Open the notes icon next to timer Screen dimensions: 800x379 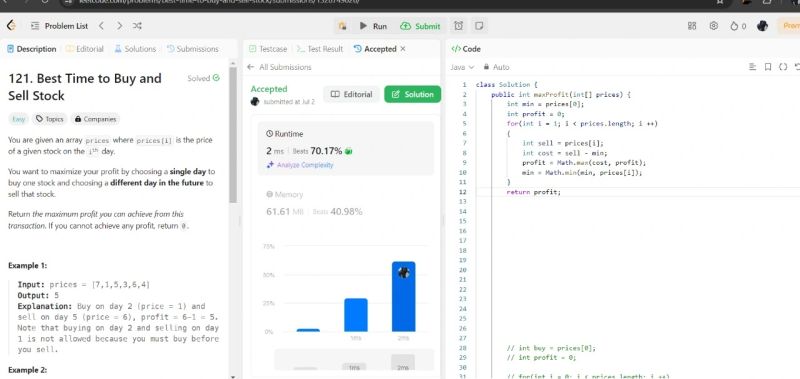pyautogui.click(x=479, y=26)
